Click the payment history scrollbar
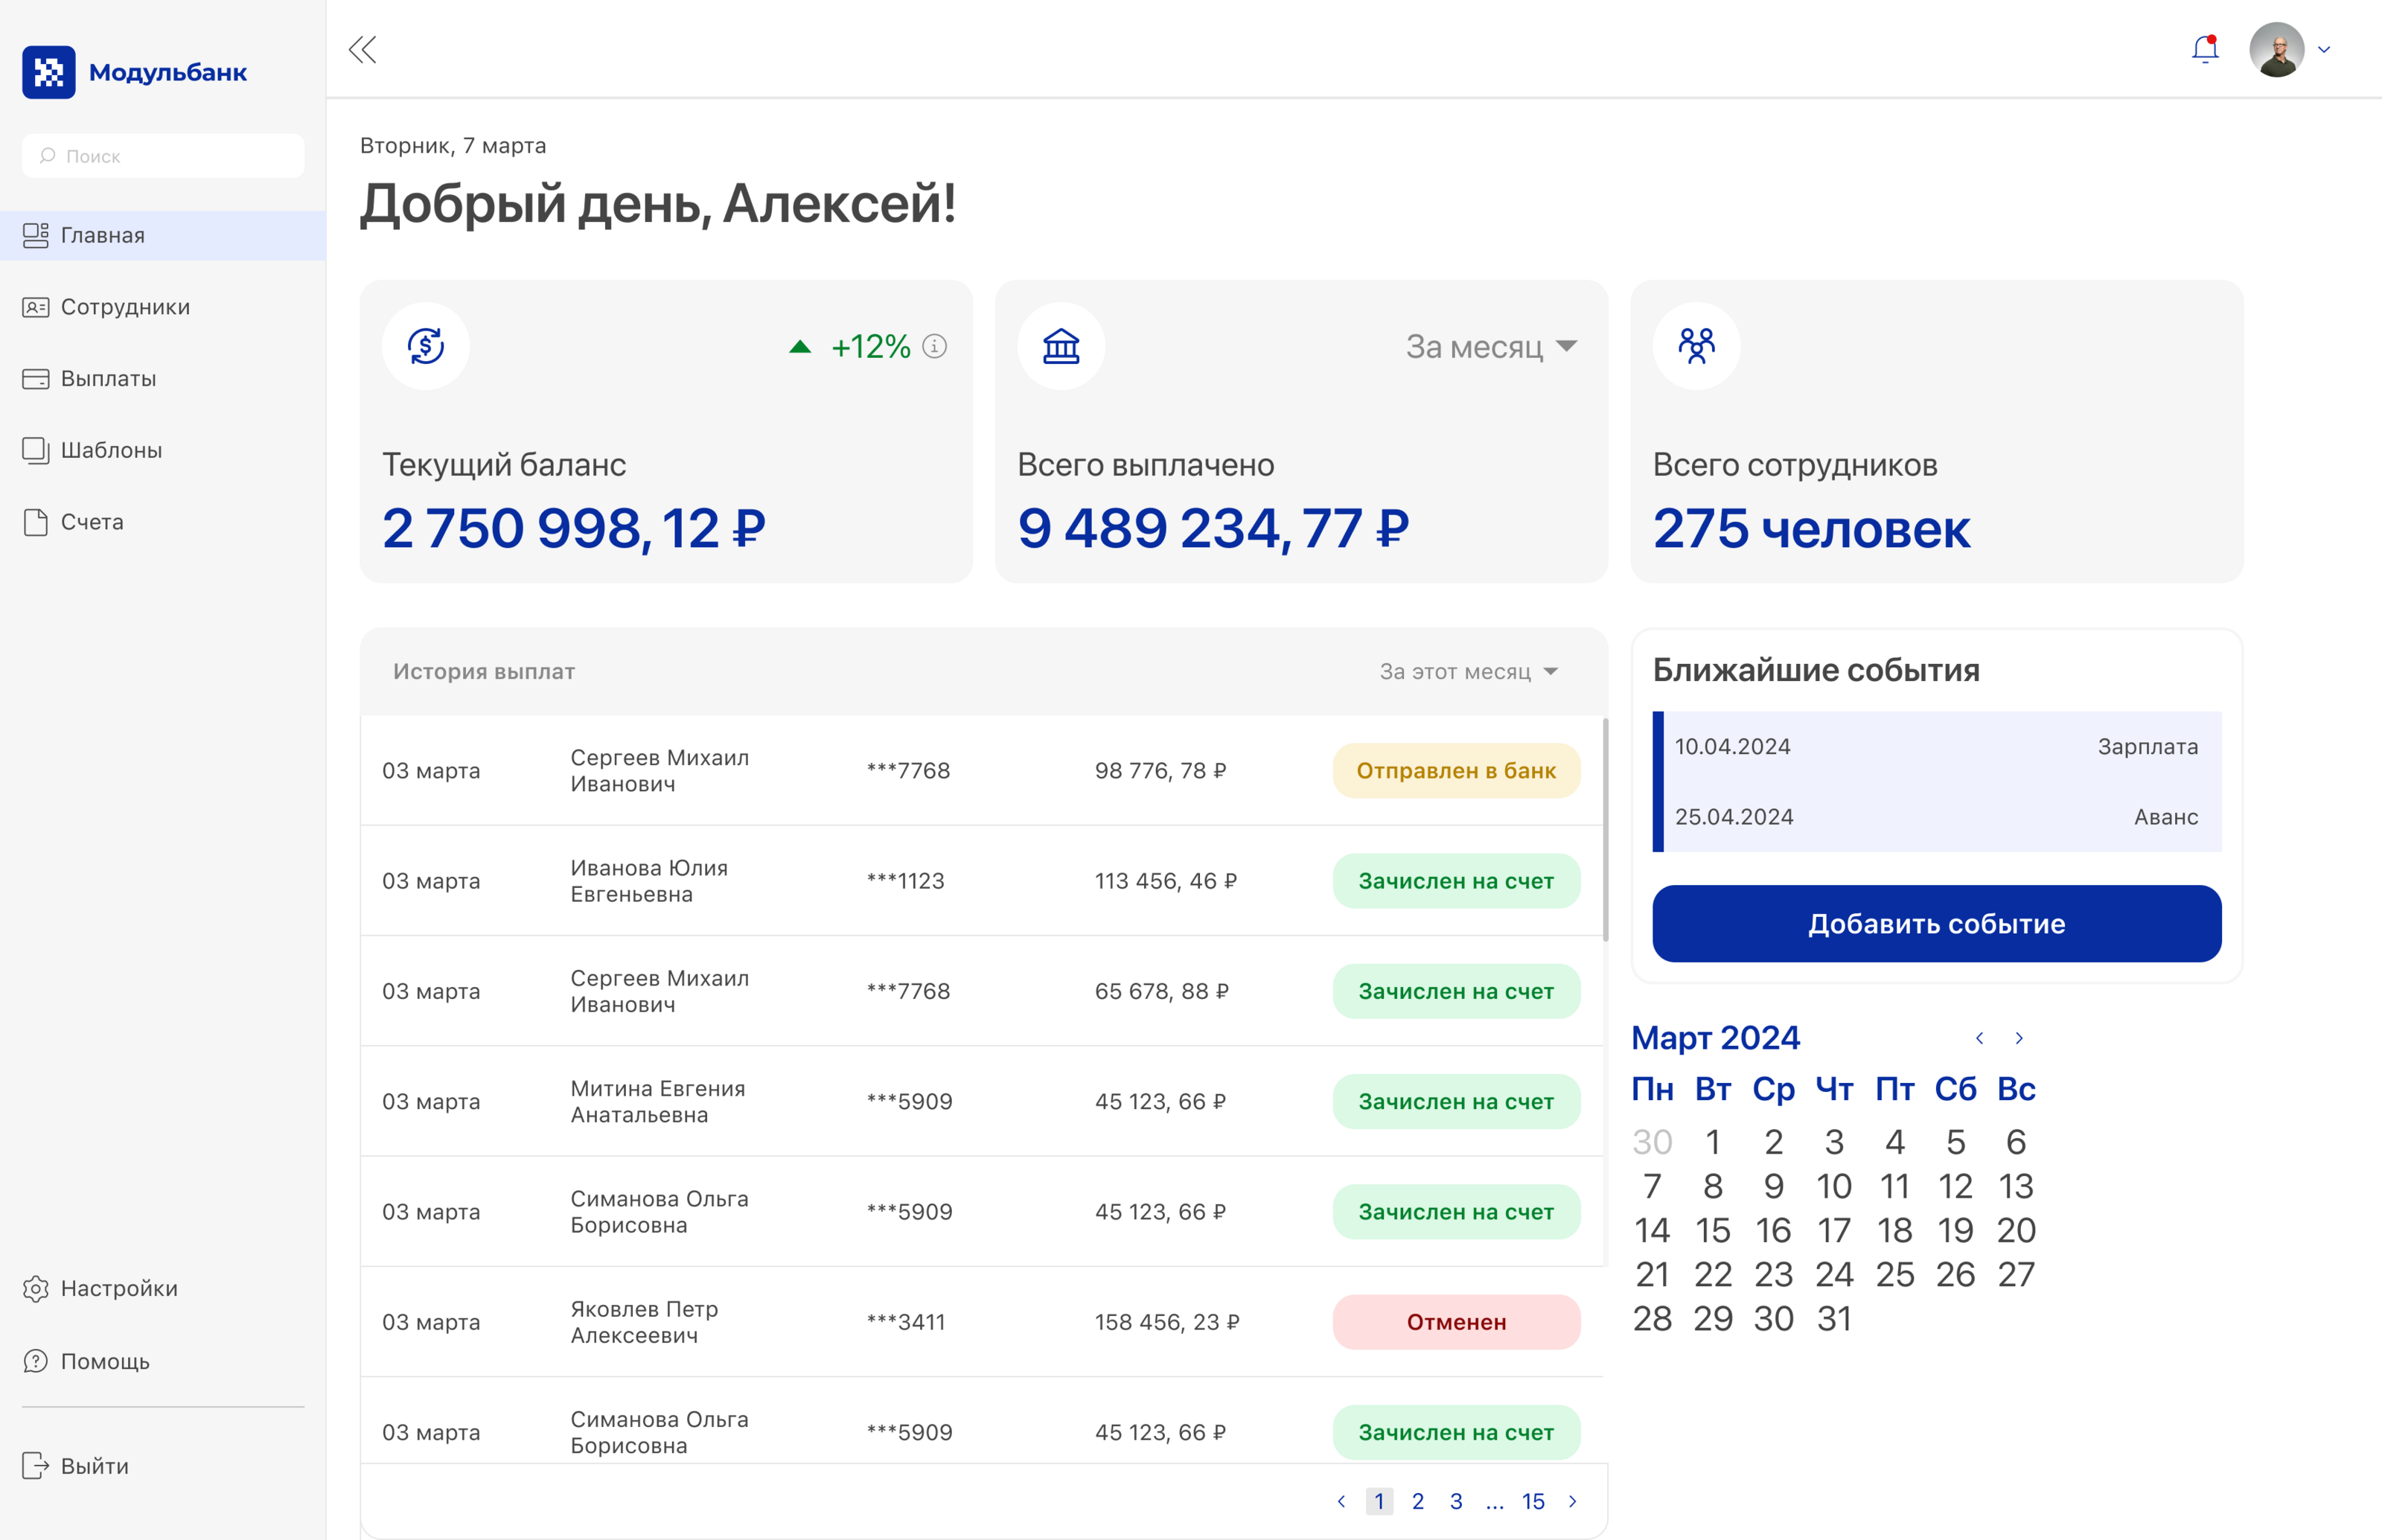Screen dimensions: 2382x1540 pyautogui.click(x=1605, y=830)
